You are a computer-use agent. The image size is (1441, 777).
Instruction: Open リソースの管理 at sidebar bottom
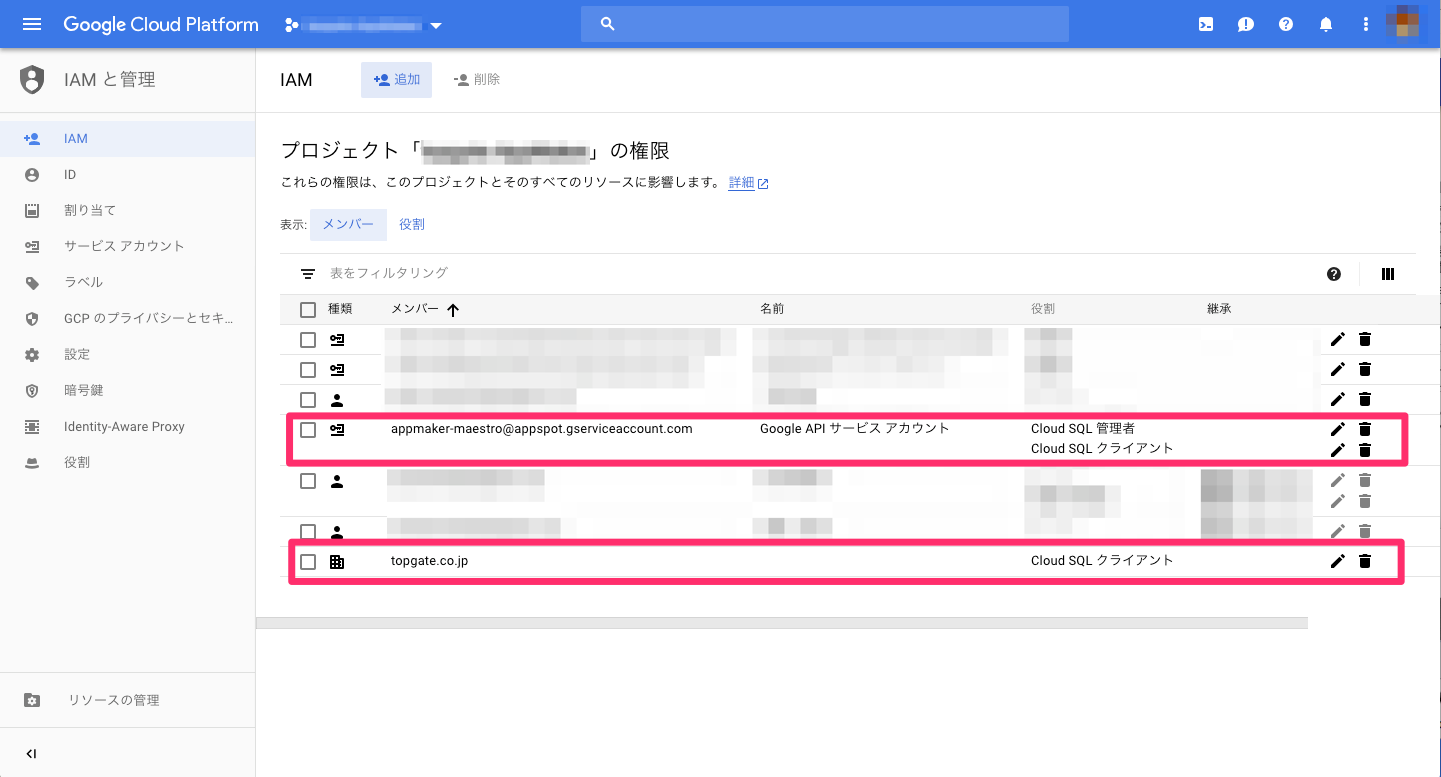[x=128, y=700]
